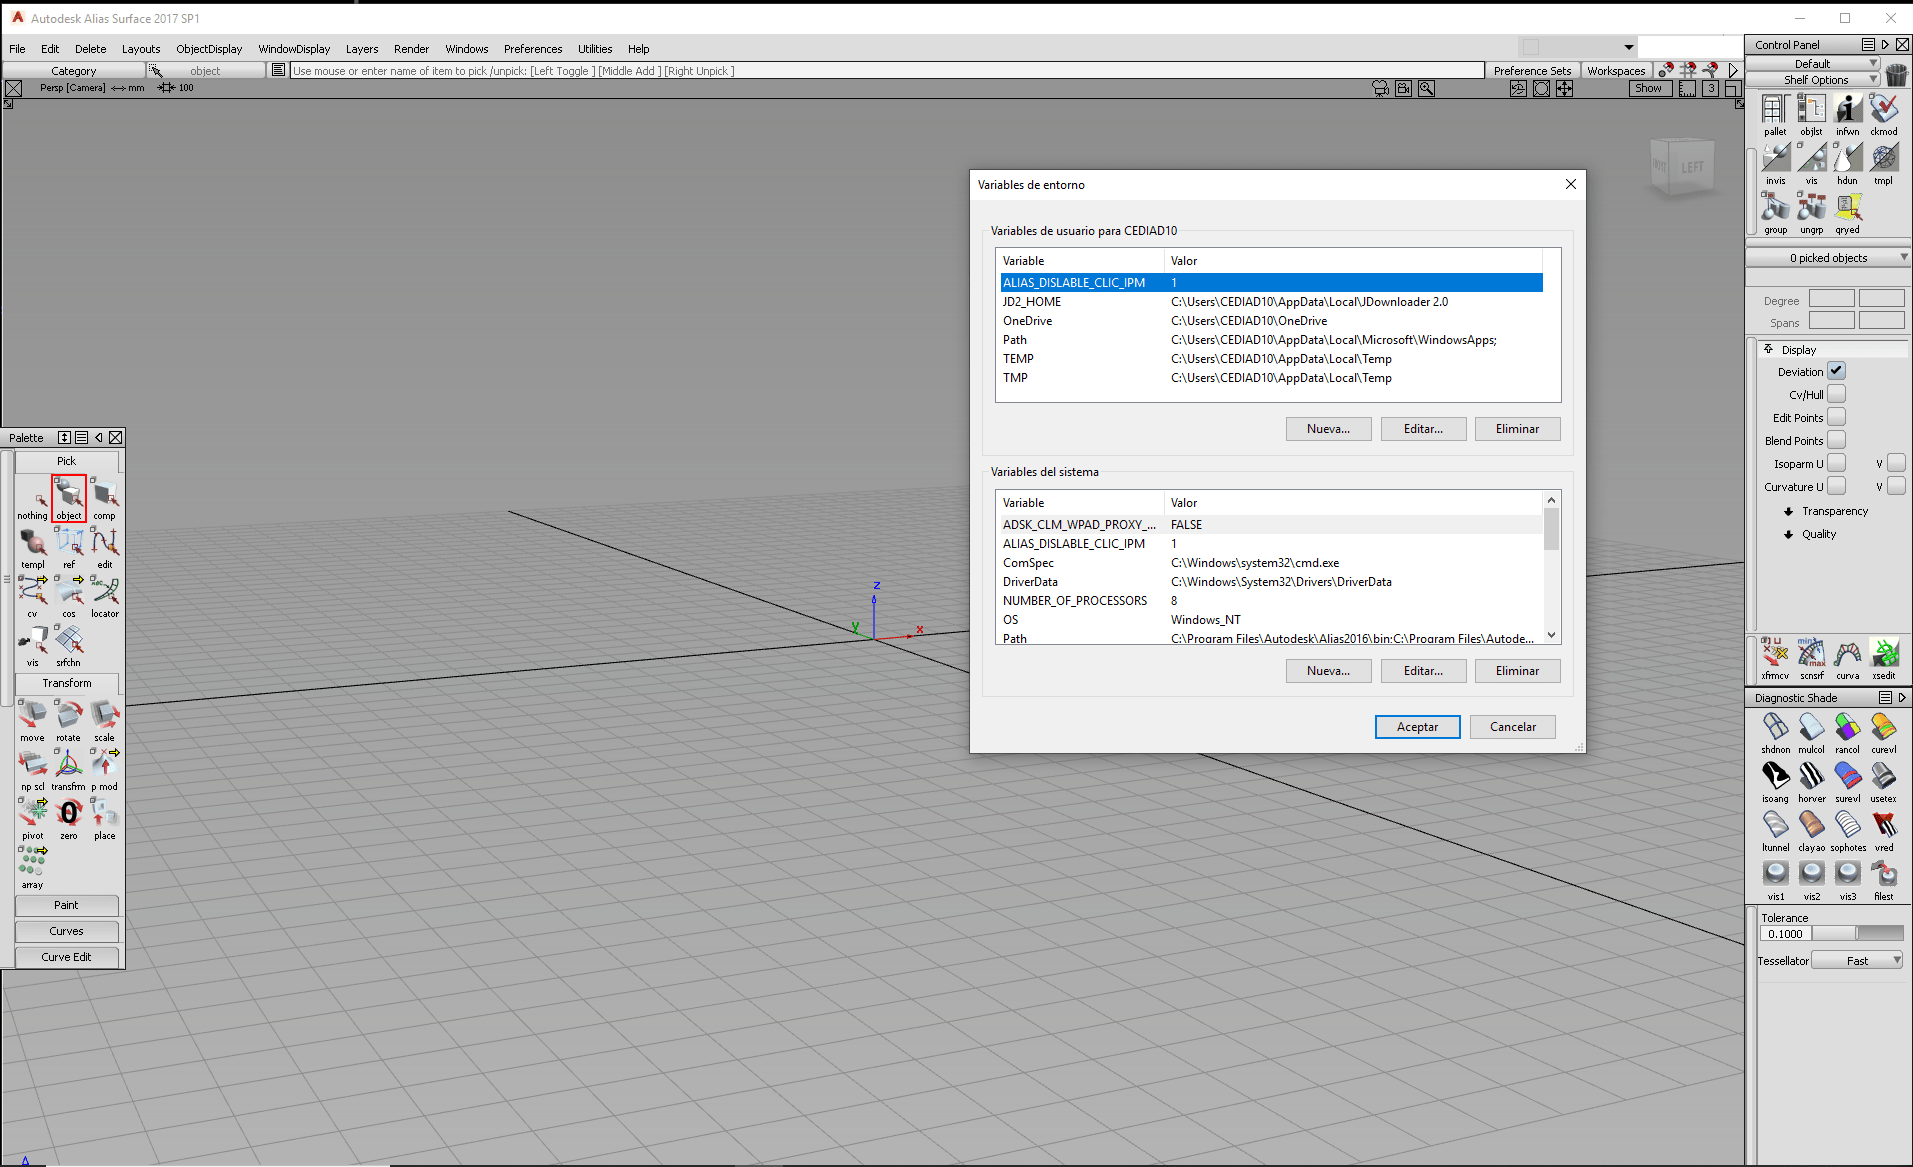Select the horver zebra stripe shade
Viewport: 1913px width, 1167px height.
1811,782
